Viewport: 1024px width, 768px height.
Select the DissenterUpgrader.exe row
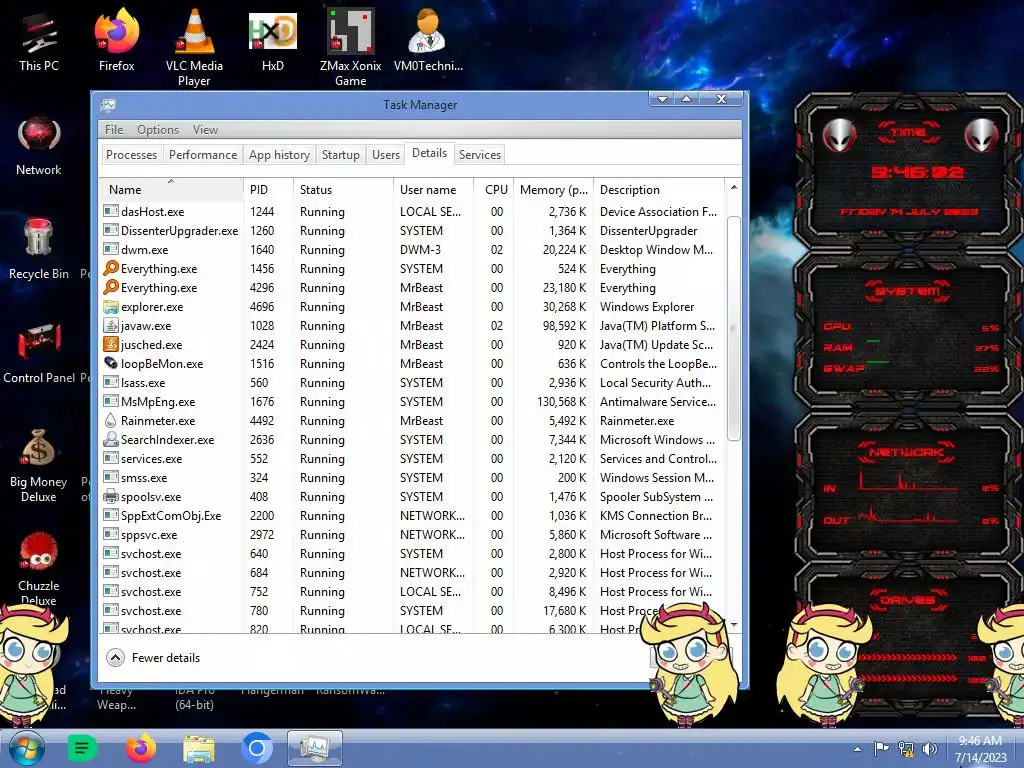[412, 231]
